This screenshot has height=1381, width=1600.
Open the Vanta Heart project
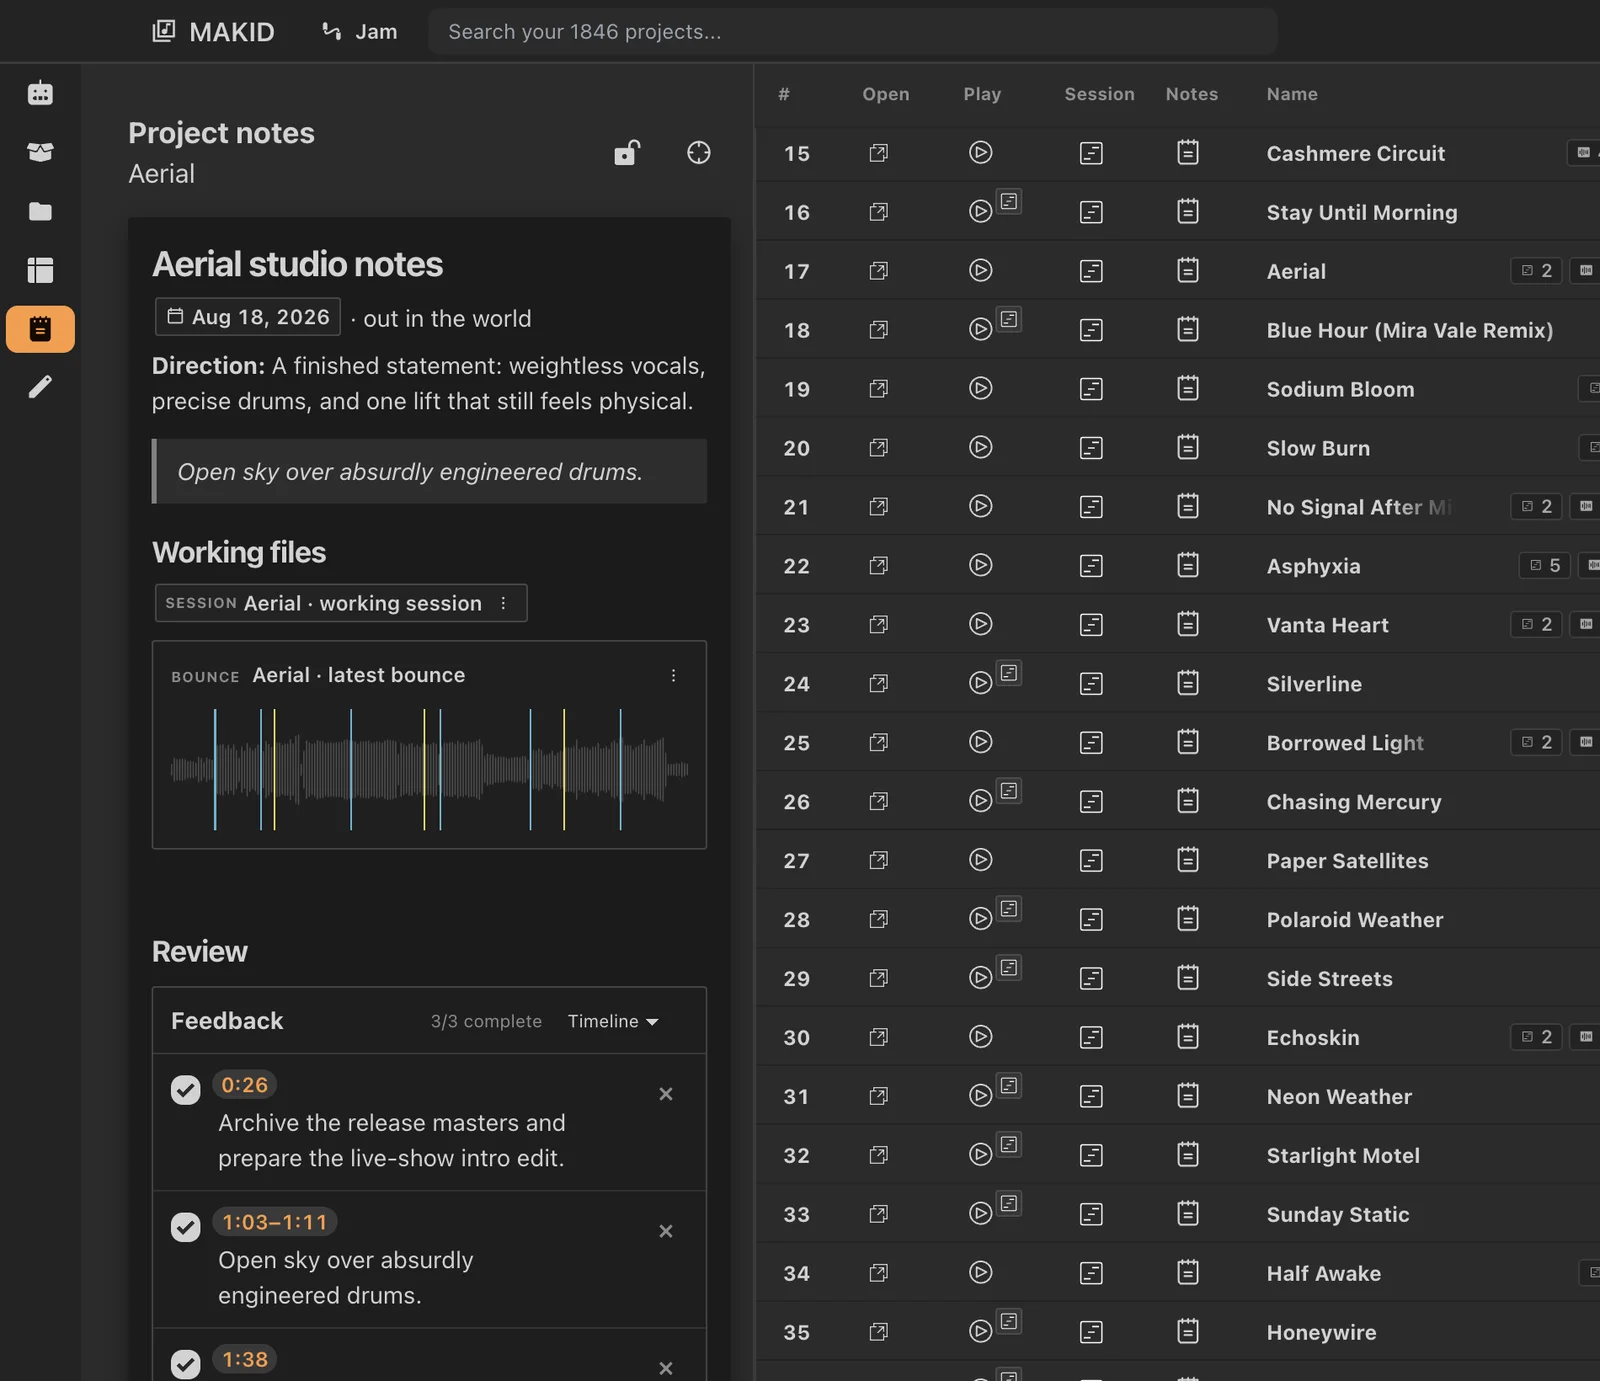pos(878,625)
